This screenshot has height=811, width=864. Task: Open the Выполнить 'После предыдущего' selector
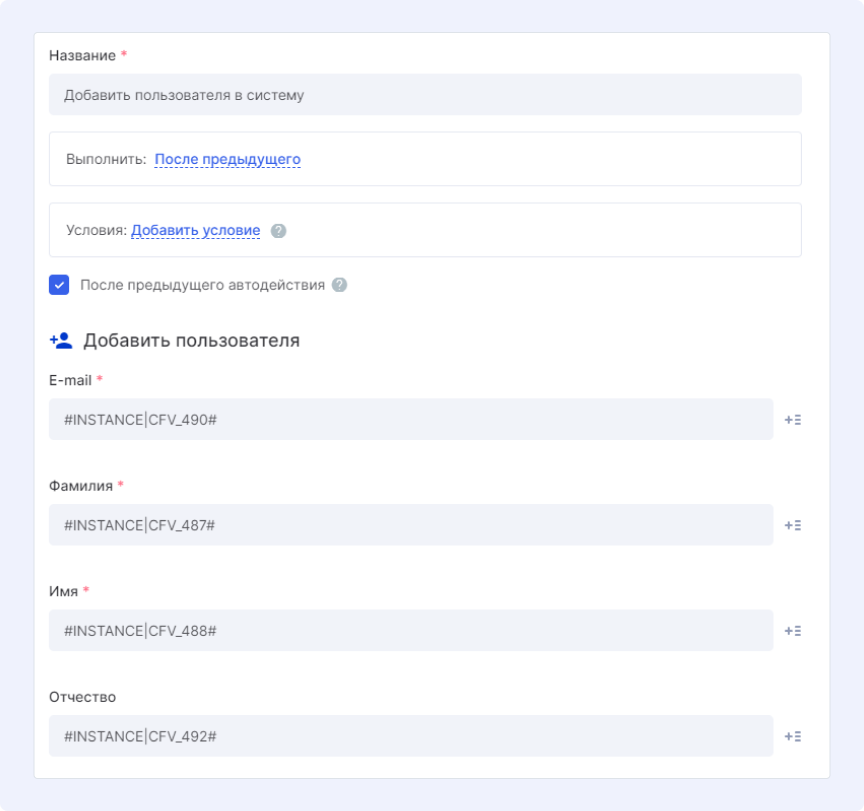[227, 159]
